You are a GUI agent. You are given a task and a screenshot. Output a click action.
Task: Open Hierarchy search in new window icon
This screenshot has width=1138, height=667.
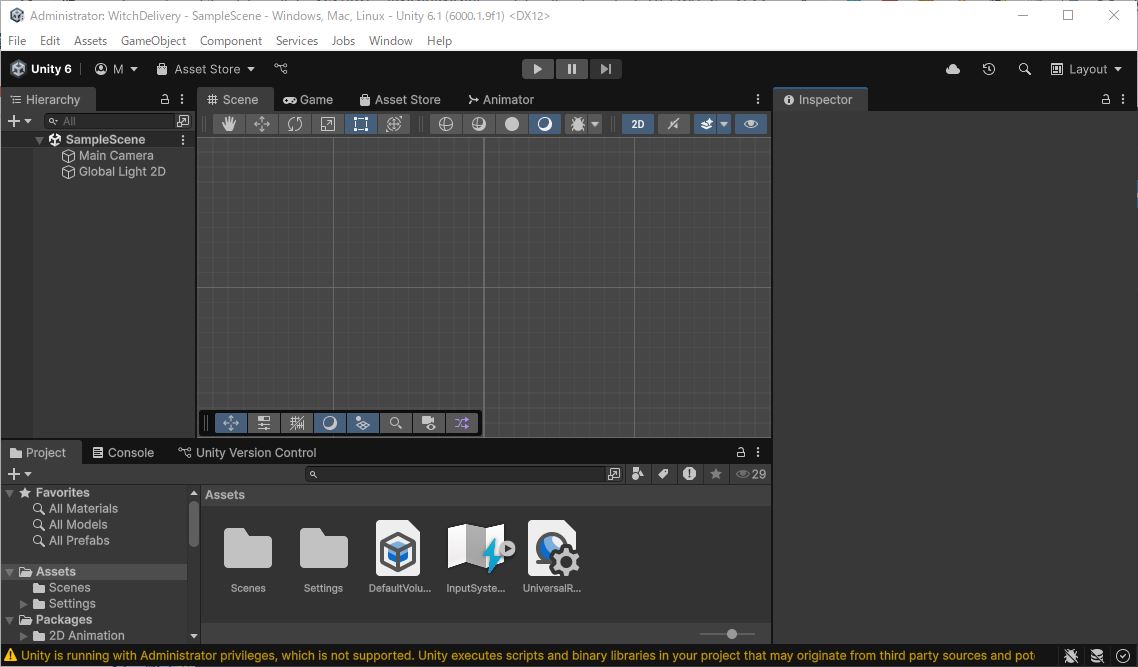coord(183,120)
